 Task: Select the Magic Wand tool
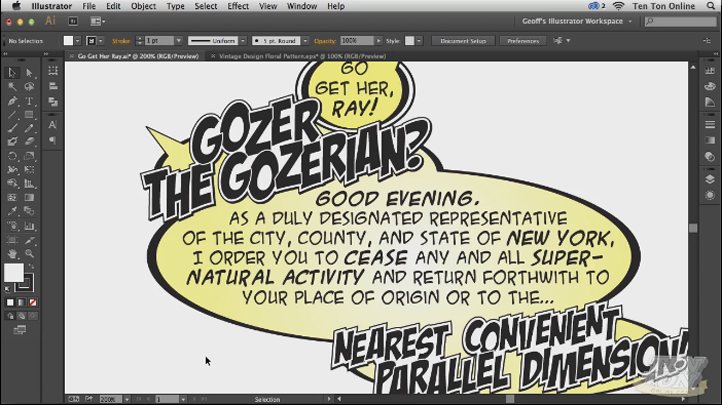click(x=12, y=87)
